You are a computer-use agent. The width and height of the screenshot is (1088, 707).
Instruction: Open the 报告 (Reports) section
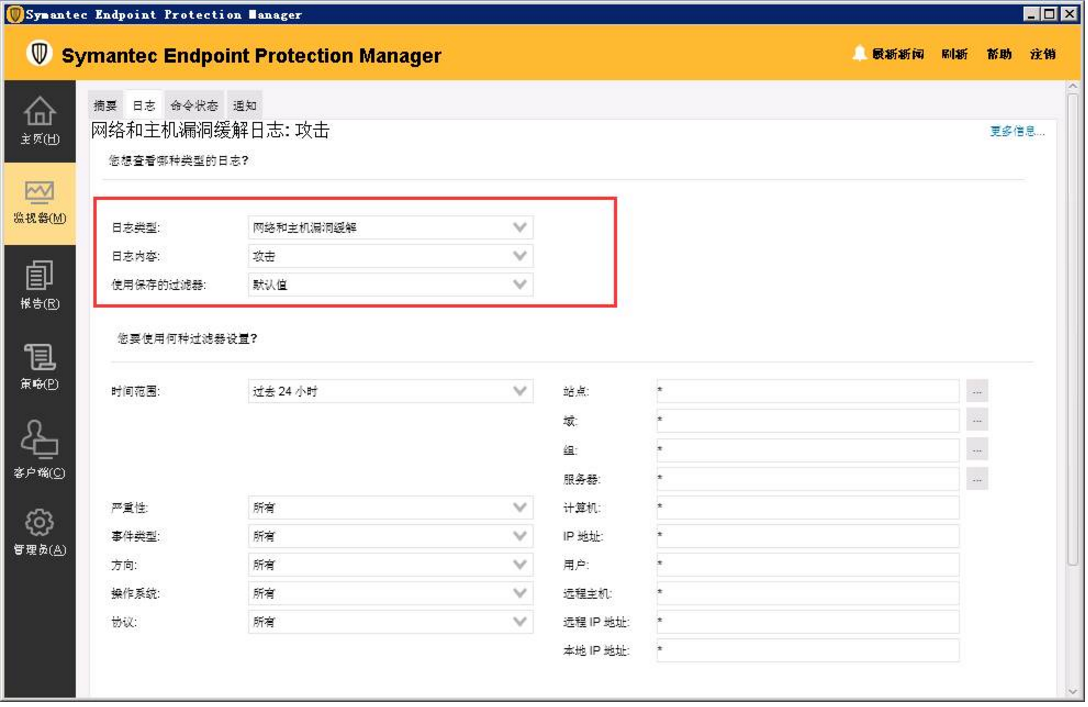(x=40, y=283)
